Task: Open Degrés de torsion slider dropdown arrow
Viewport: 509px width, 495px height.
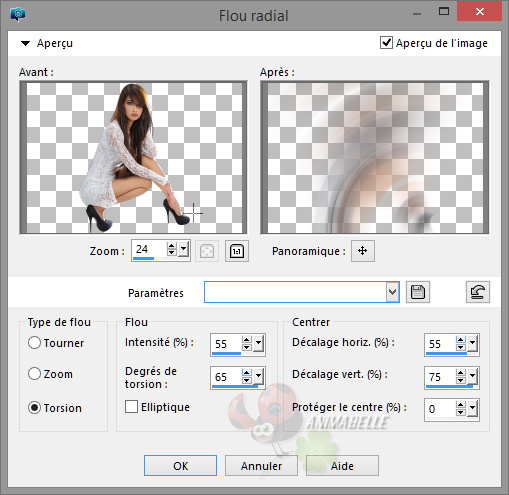Action: point(258,376)
